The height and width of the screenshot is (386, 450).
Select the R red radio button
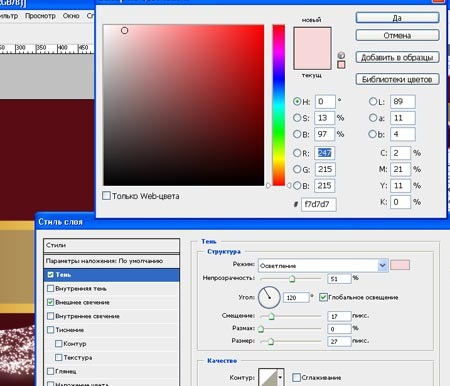point(297,153)
